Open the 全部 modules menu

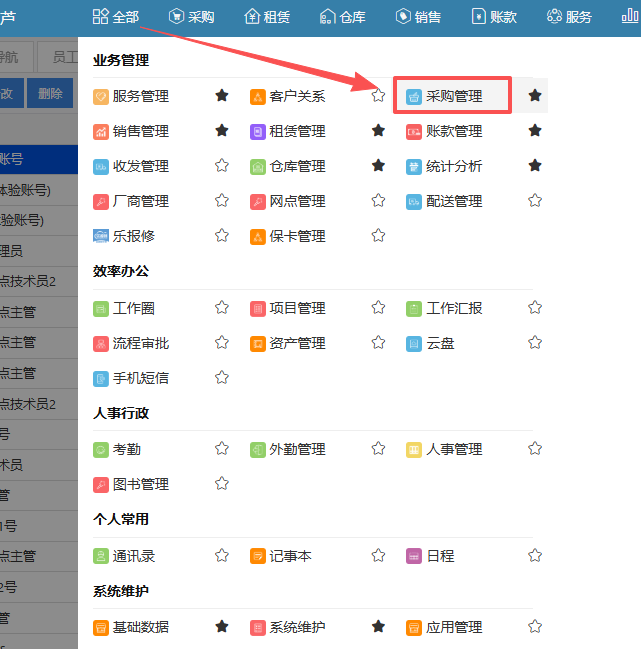(115, 16)
